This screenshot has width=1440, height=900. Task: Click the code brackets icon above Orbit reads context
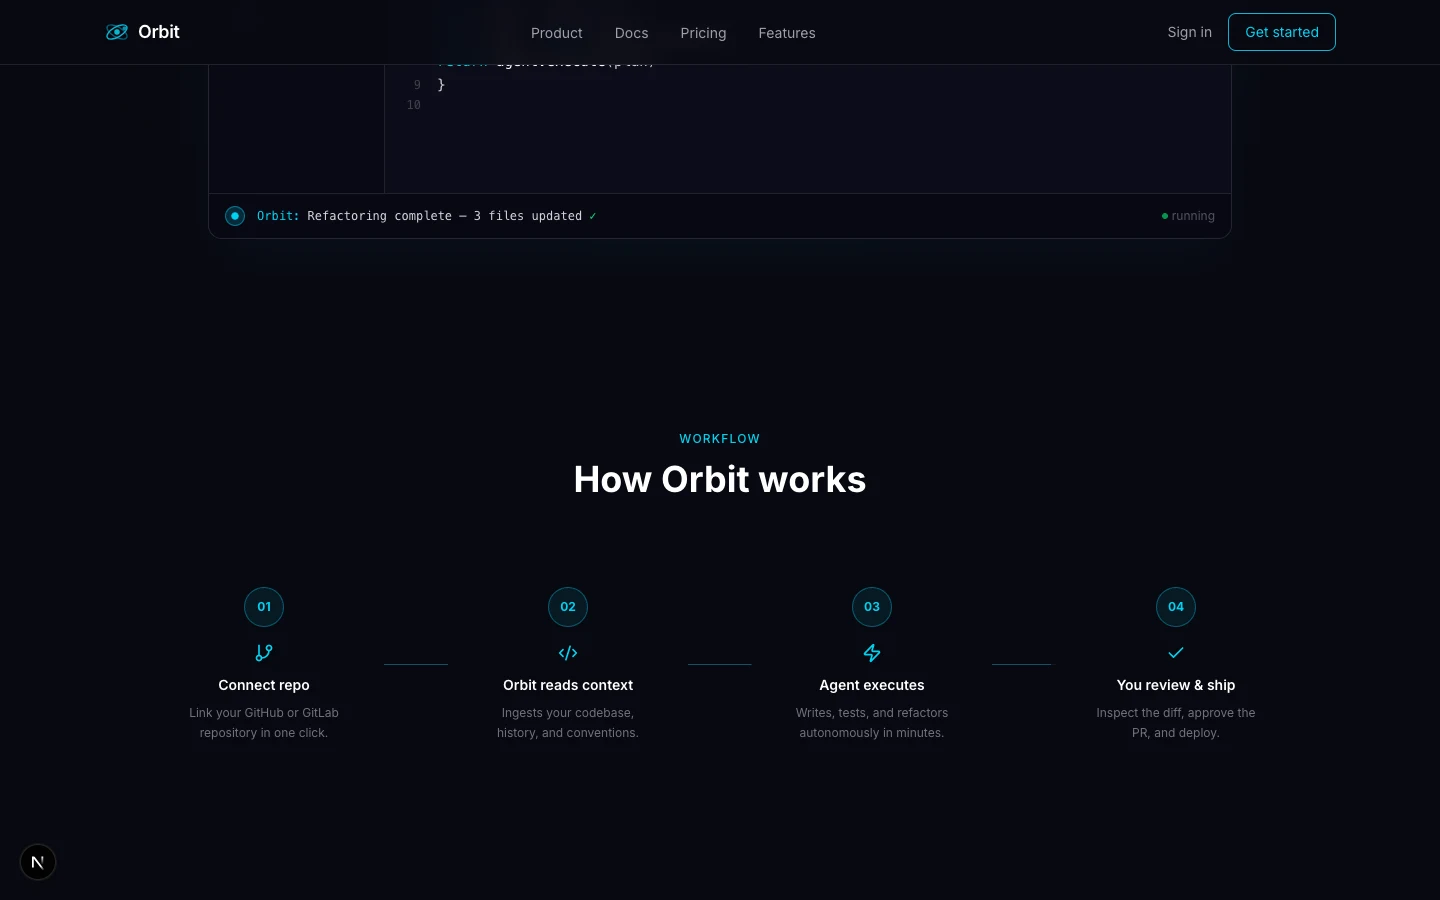click(x=568, y=653)
